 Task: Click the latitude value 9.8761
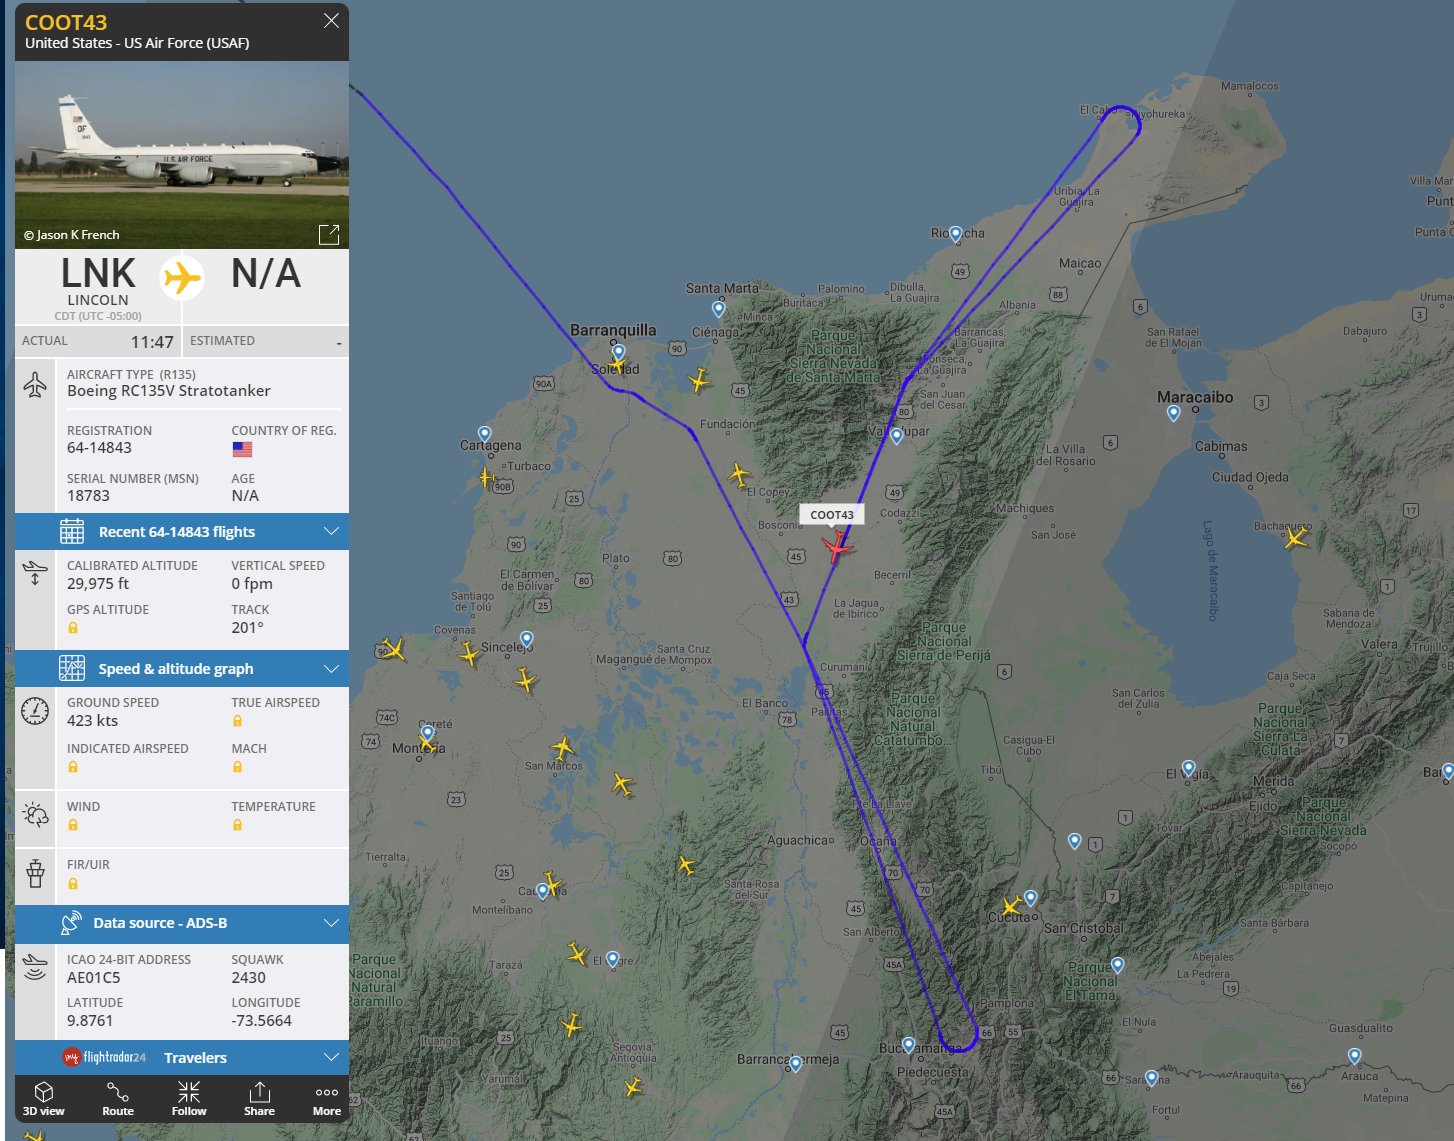pos(90,1020)
